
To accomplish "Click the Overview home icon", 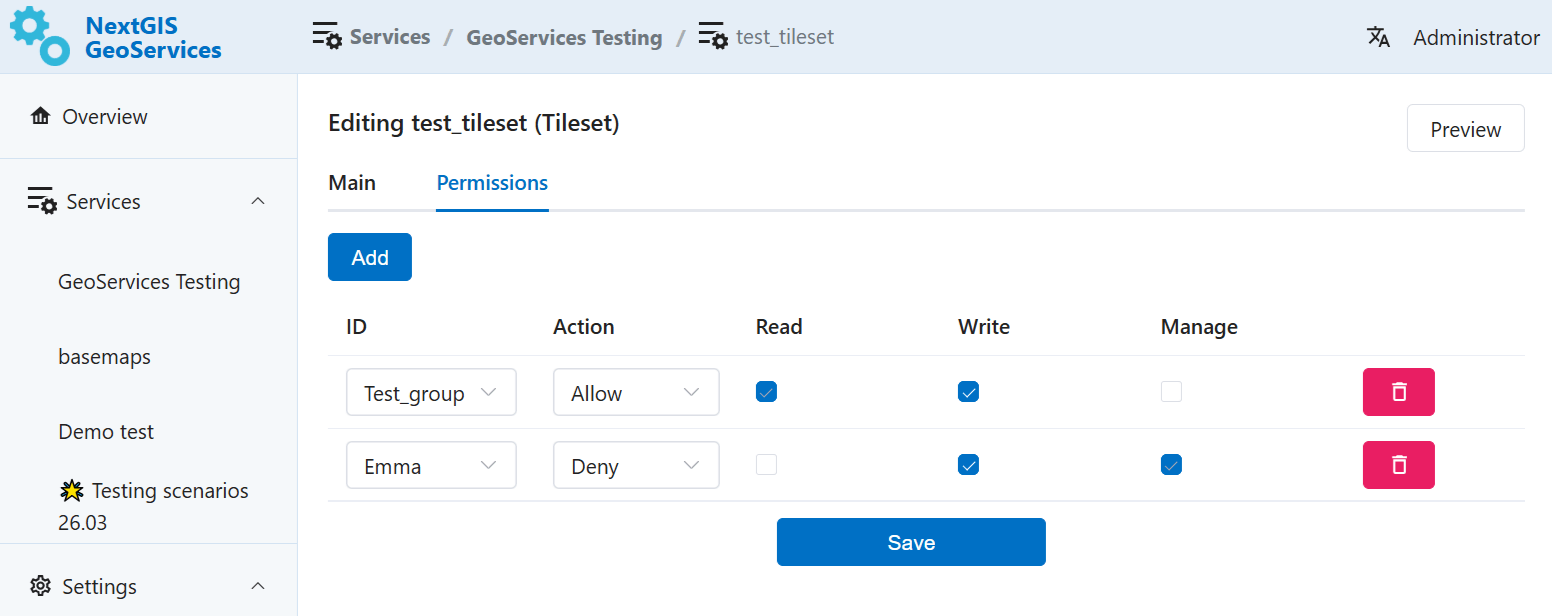I will (x=40, y=117).
